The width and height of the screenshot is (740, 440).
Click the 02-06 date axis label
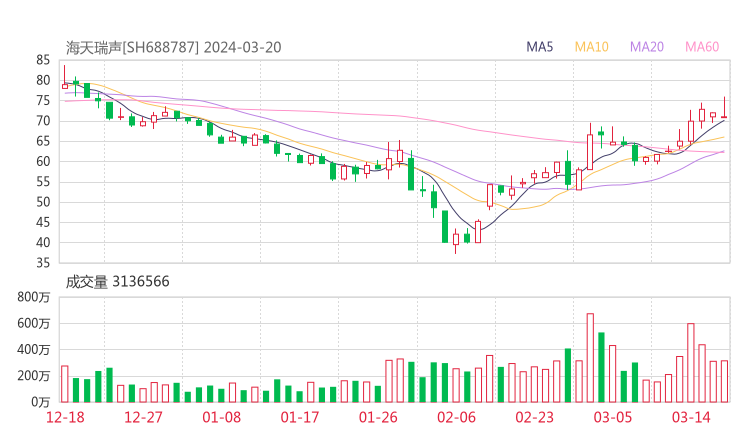(456, 417)
